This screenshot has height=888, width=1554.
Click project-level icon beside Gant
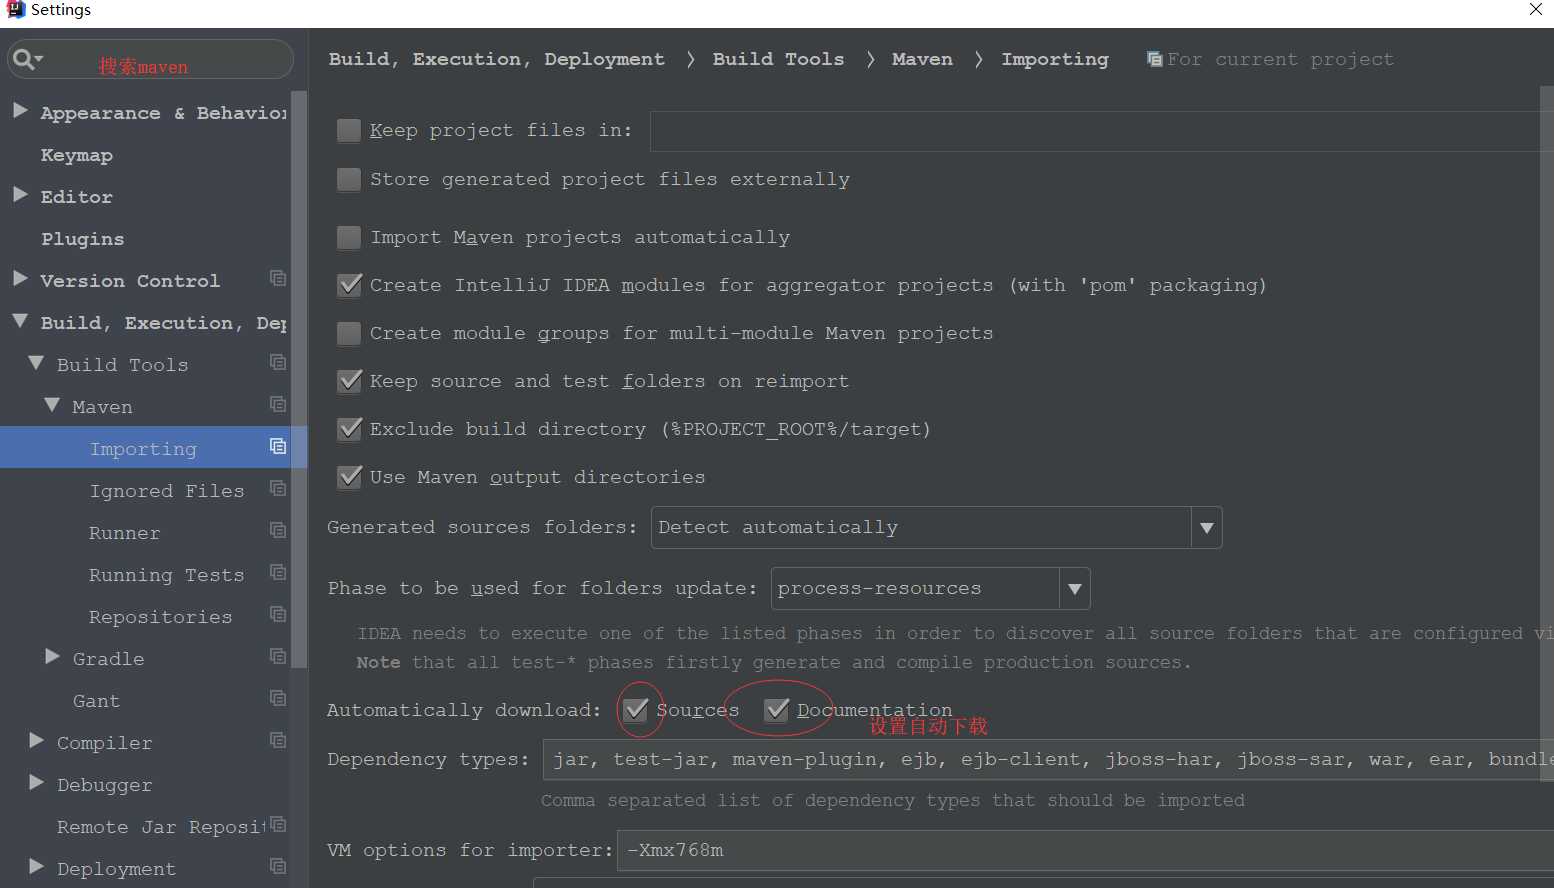click(278, 698)
